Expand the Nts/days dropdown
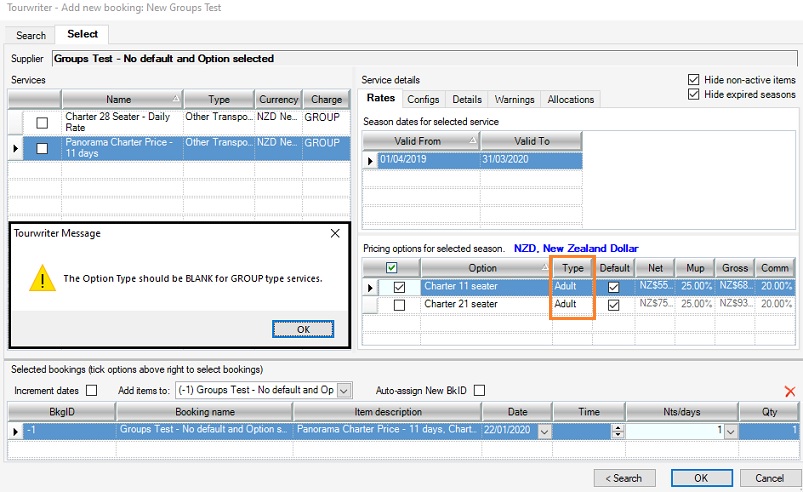Image resolution: width=803 pixels, height=492 pixels. click(x=730, y=431)
